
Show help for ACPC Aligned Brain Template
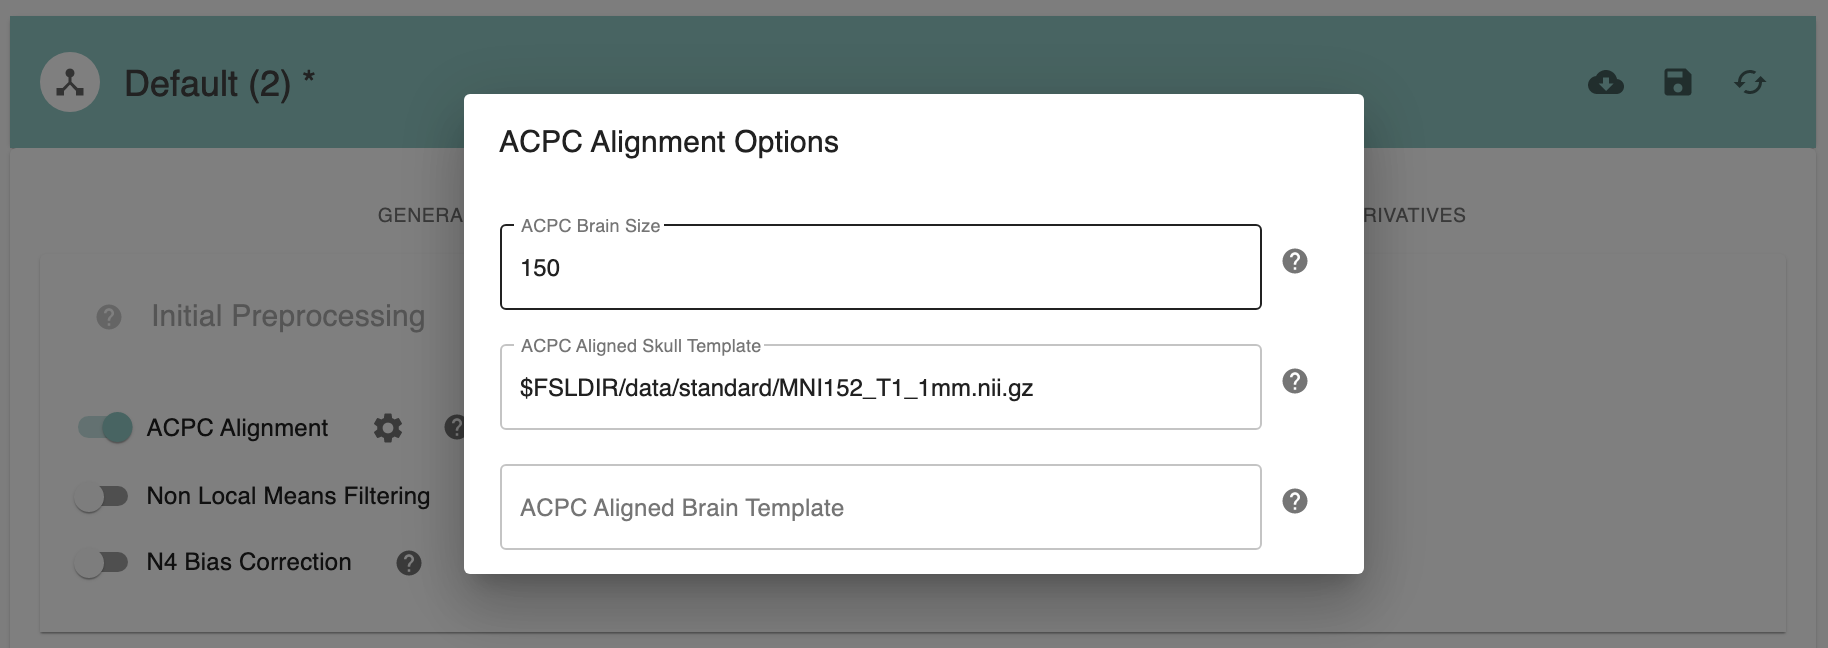[1294, 501]
